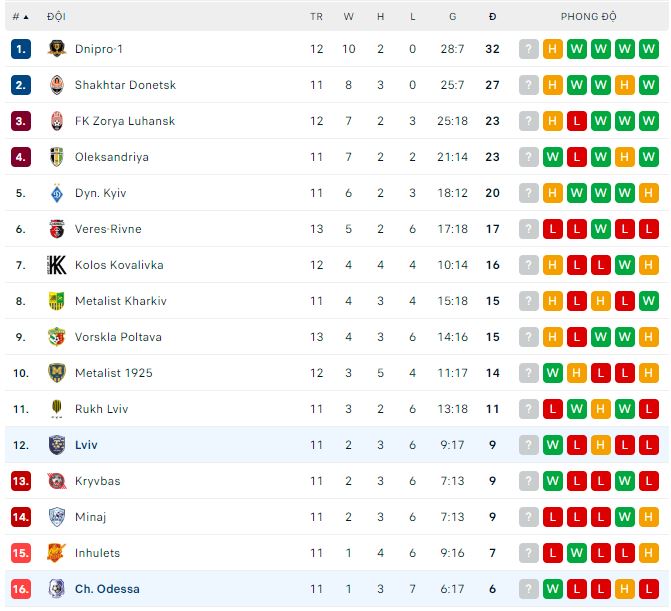Click the Dnipro-1 club crest icon

(x=56, y=49)
